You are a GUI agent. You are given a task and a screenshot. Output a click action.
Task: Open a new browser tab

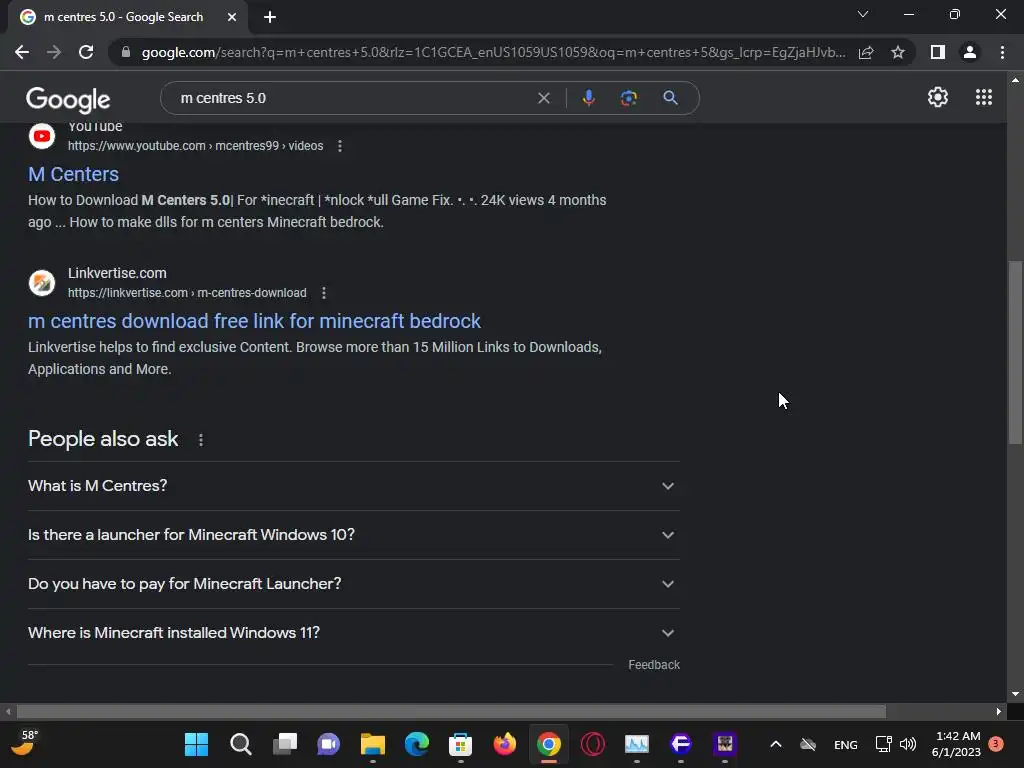(270, 17)
